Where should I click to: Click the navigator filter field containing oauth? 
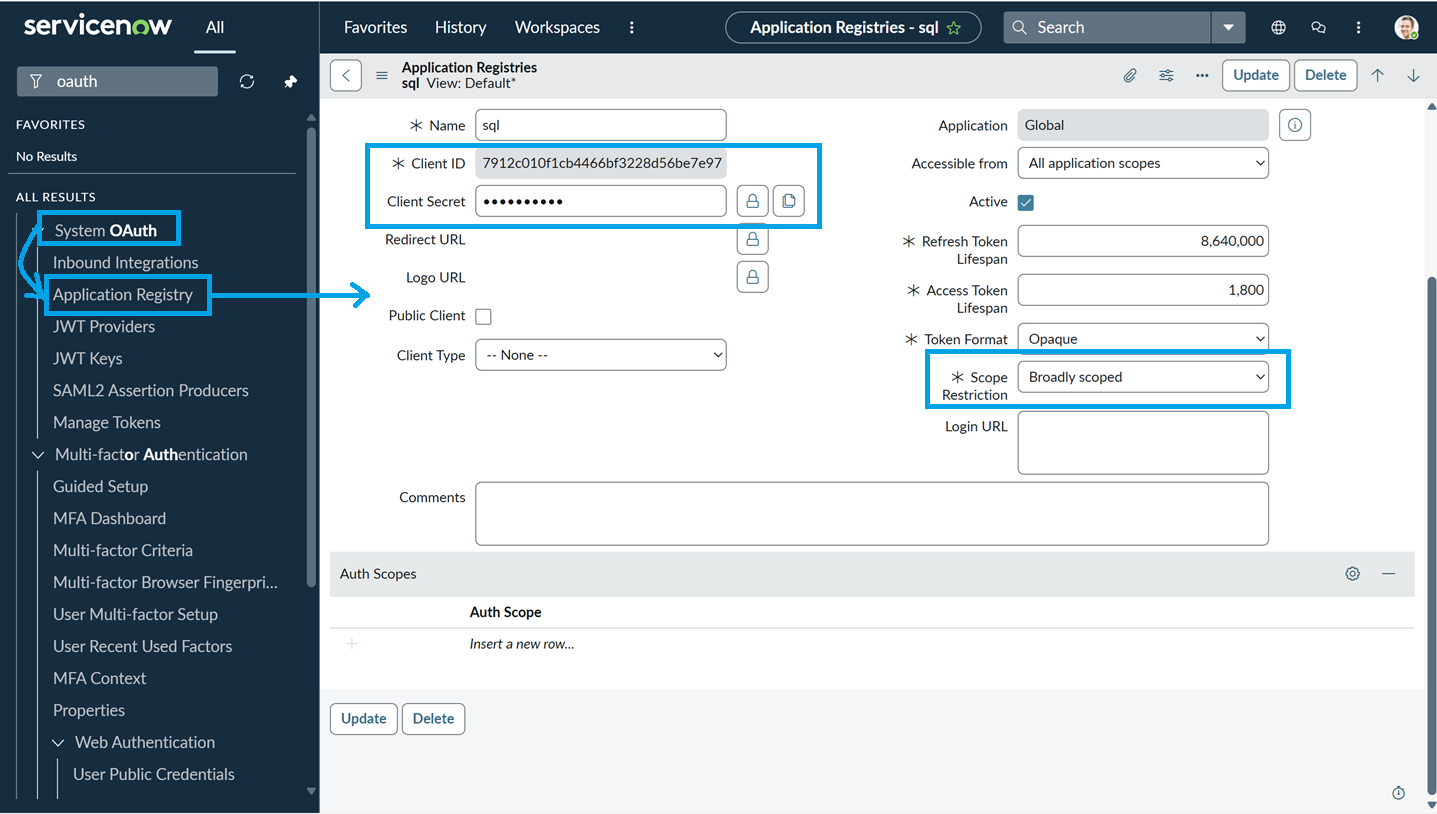click(118, 82)
